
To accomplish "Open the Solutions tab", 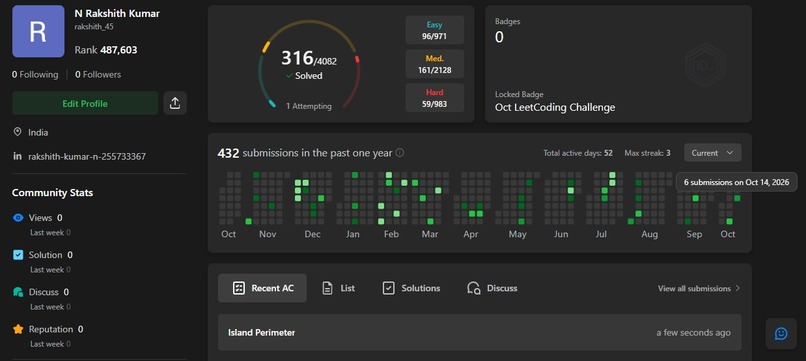I will coord(411,288).
